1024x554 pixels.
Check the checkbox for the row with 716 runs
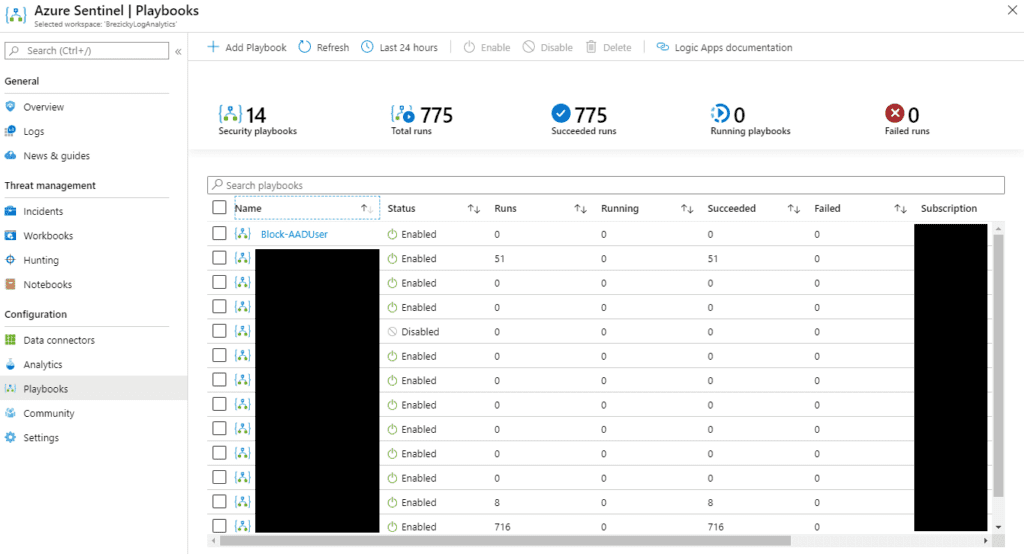219,526
